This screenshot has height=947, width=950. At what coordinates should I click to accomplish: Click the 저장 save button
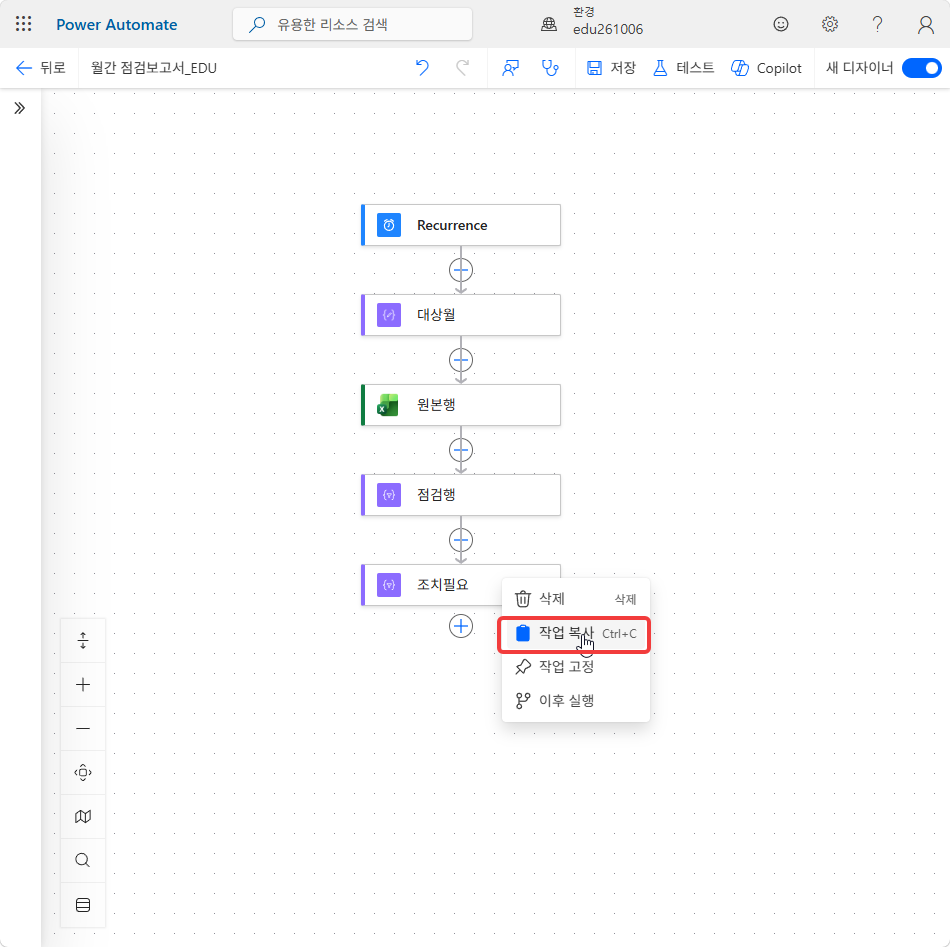pyautogui.click(x=611, y=68)
